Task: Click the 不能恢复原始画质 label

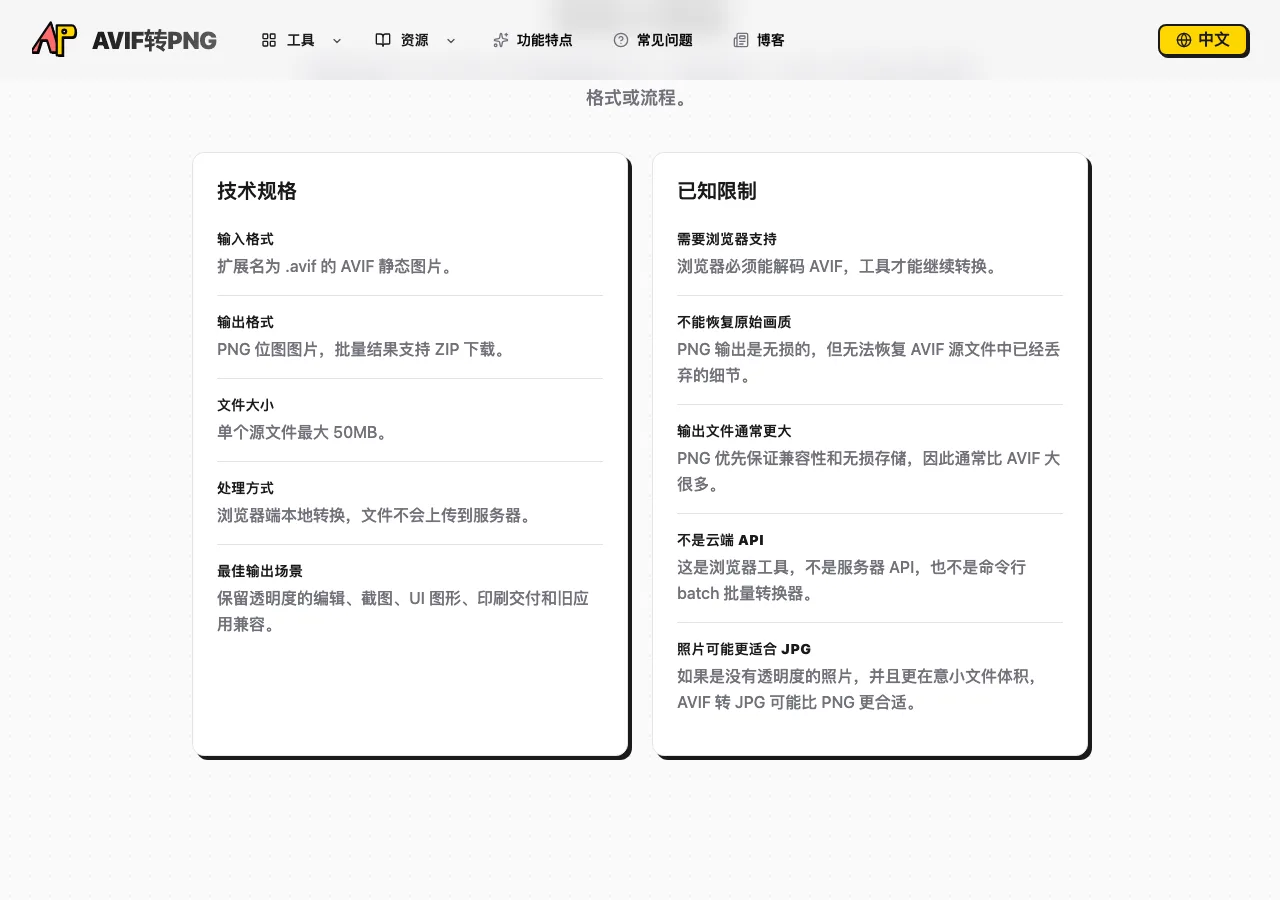Action: coord(734,322)
